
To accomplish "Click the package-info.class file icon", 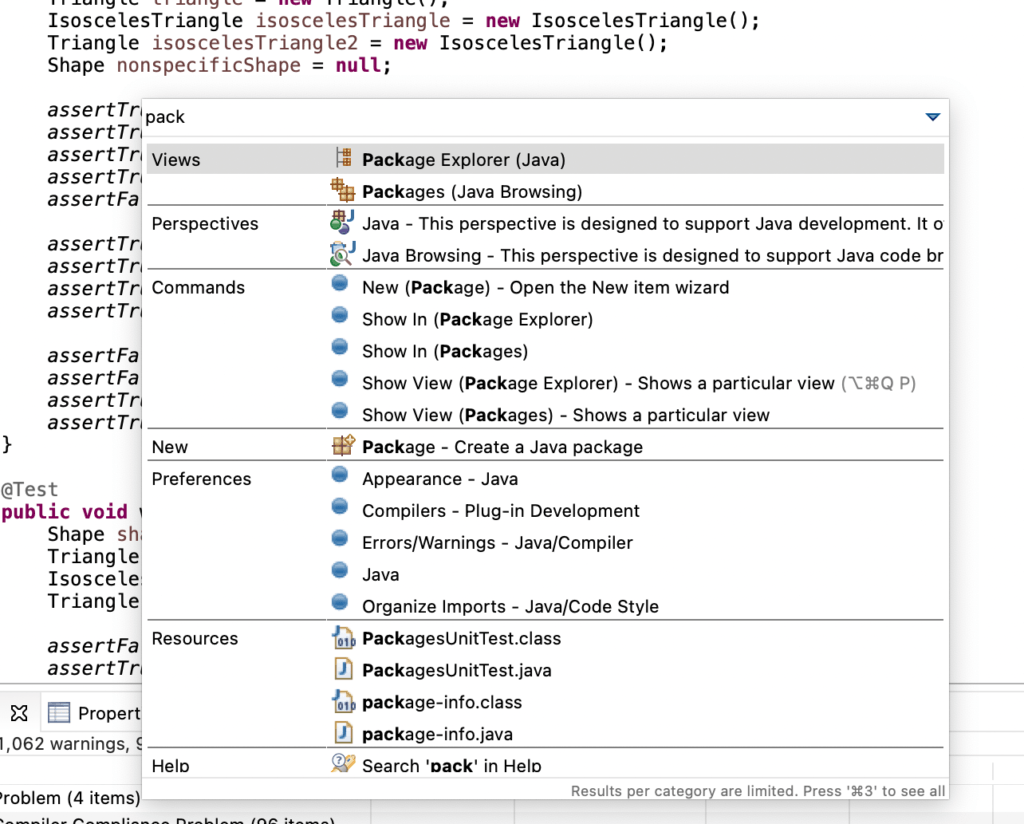I will (343, 701).
